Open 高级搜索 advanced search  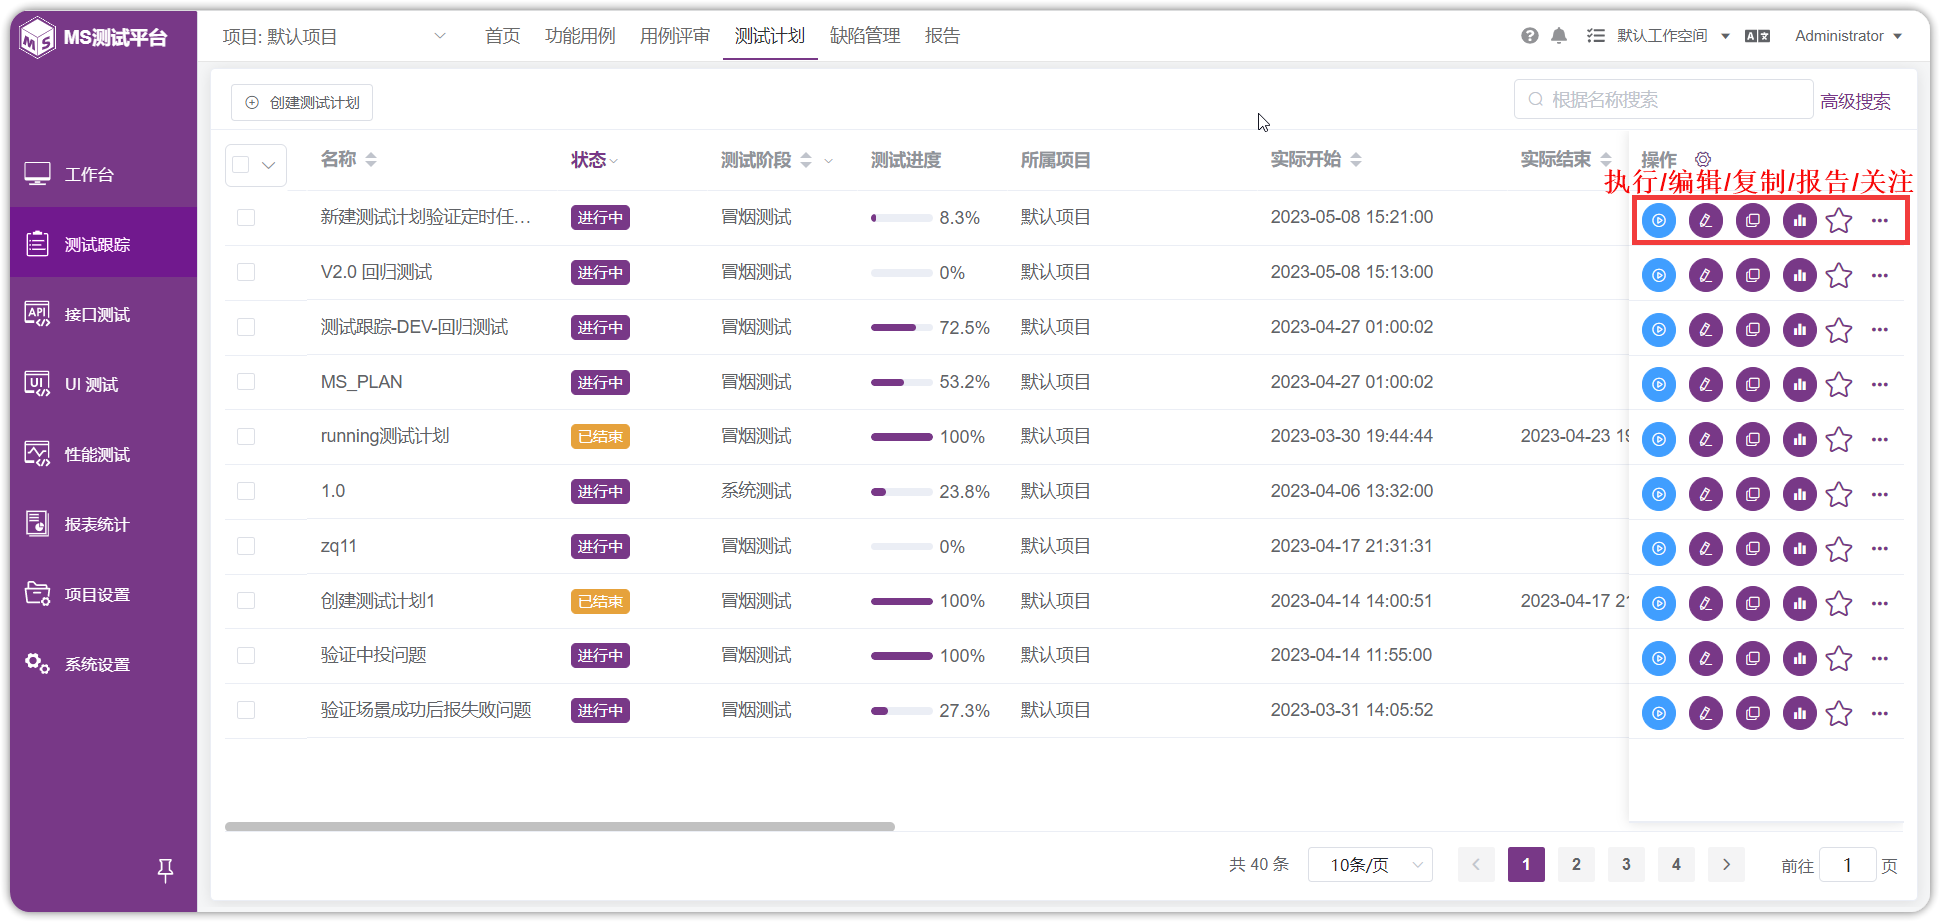(x=1855, y=101)
